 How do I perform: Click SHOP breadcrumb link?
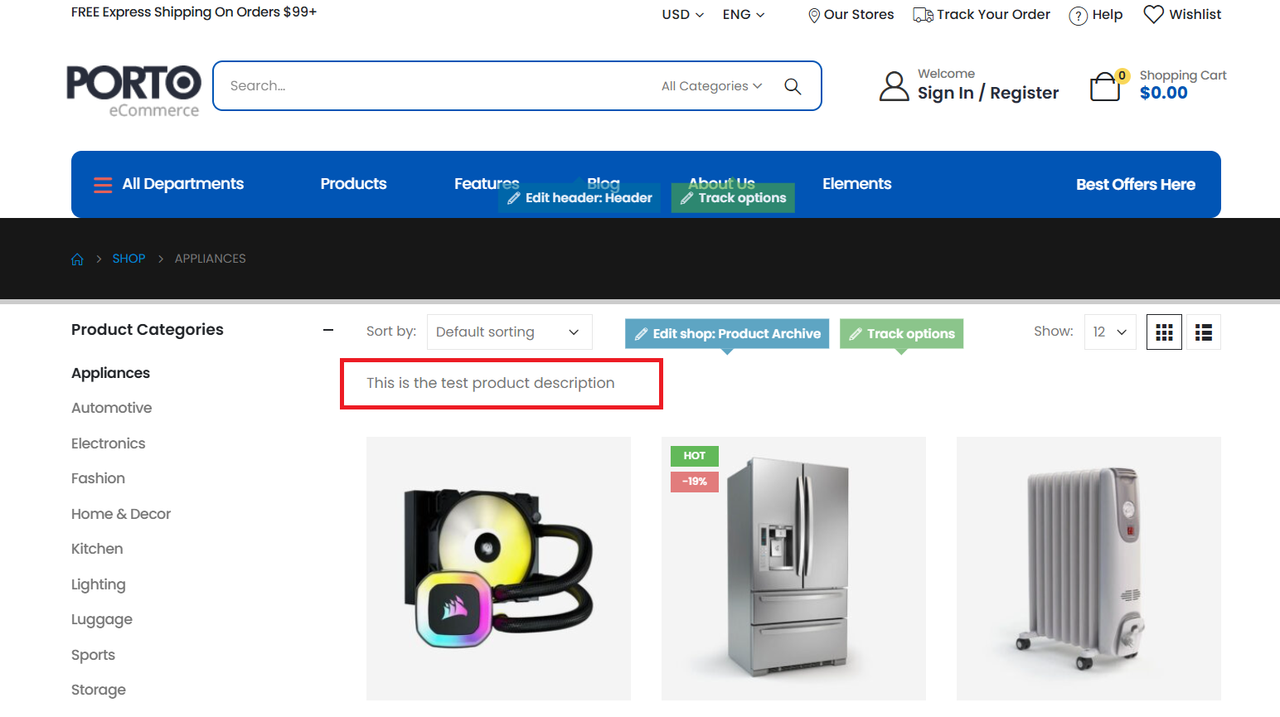[129, 259]
